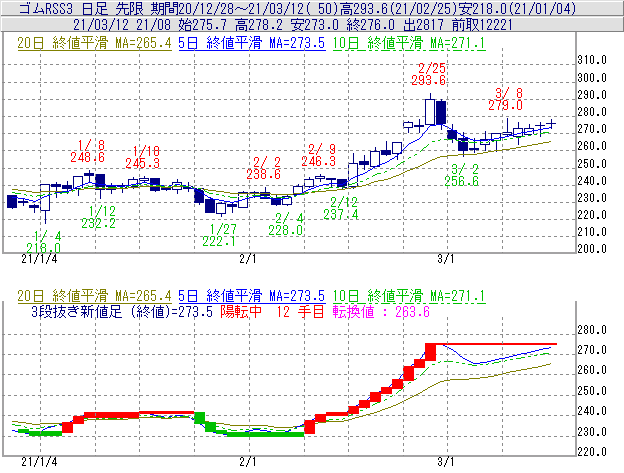The width and height of the screenshot is (624, 473).
Task: Click the lower chart 280.0 axis label
Action: (592, 330)
